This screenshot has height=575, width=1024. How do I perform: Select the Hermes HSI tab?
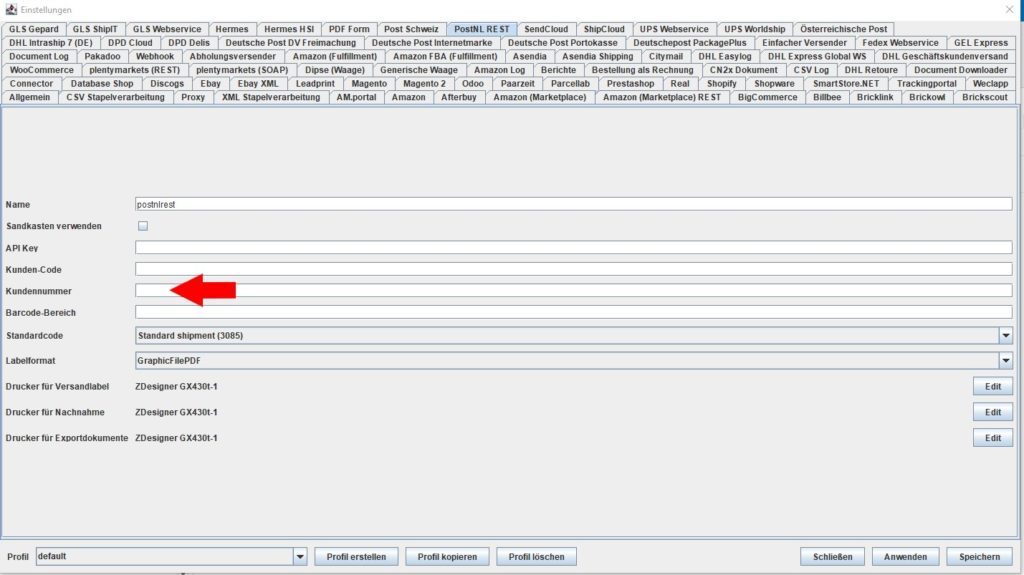pos(289,29)
